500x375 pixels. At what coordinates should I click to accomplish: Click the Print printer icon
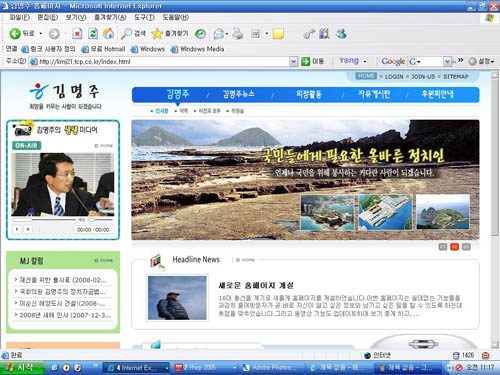click(238, 33)
